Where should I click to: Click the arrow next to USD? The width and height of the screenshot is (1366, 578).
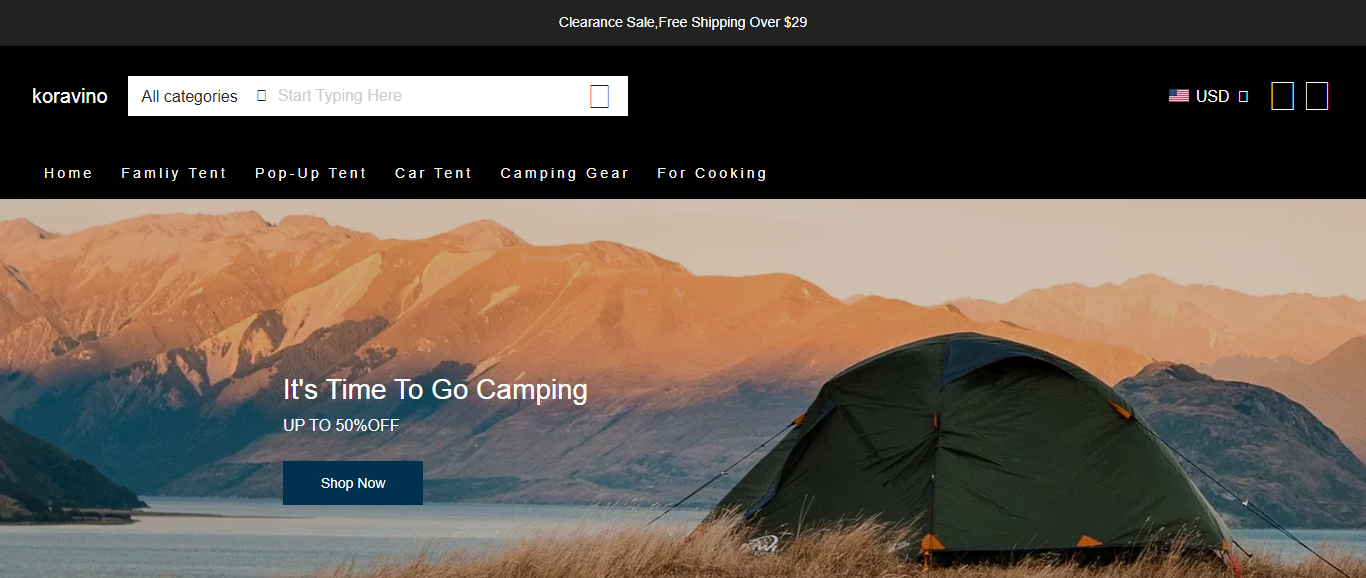1243,96
